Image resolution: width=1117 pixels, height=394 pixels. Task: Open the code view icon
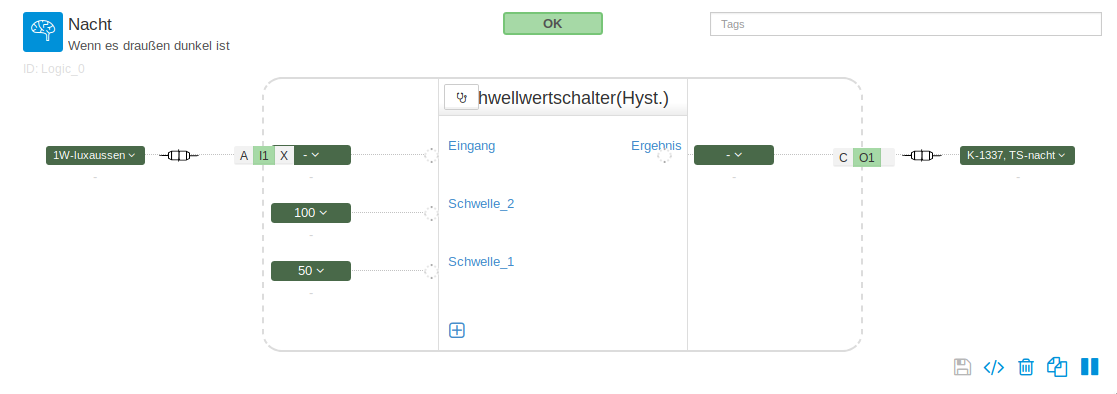point(994,367)
